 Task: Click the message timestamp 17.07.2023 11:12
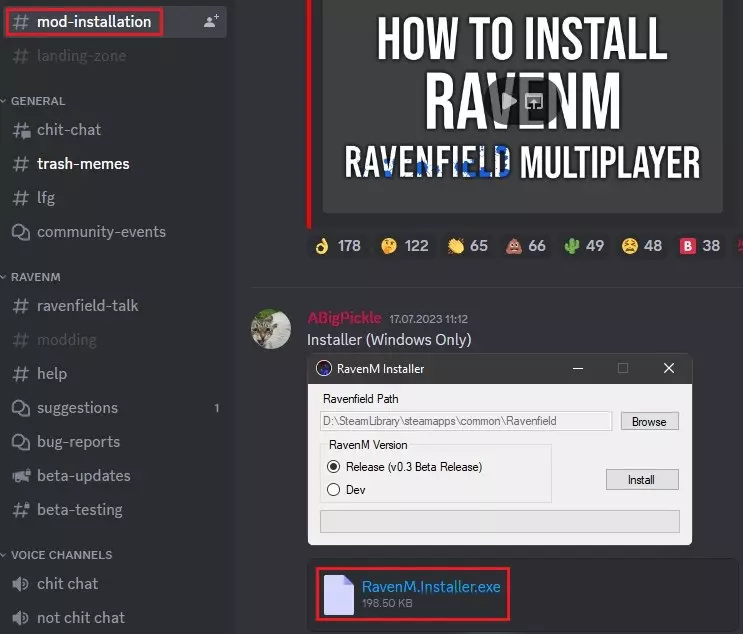tap(428, 319)
